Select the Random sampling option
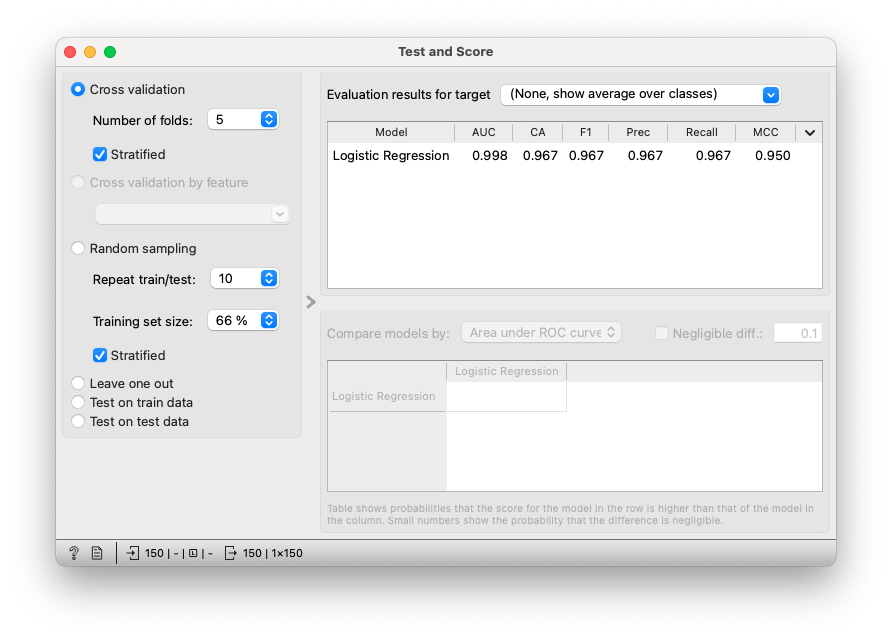 [x=78, y=249]
